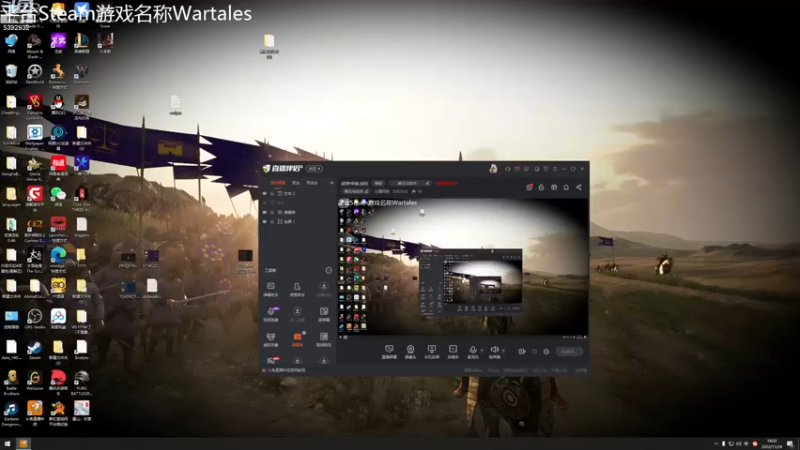Open Steam shortcut on the desktop

(x=34, y=351)
